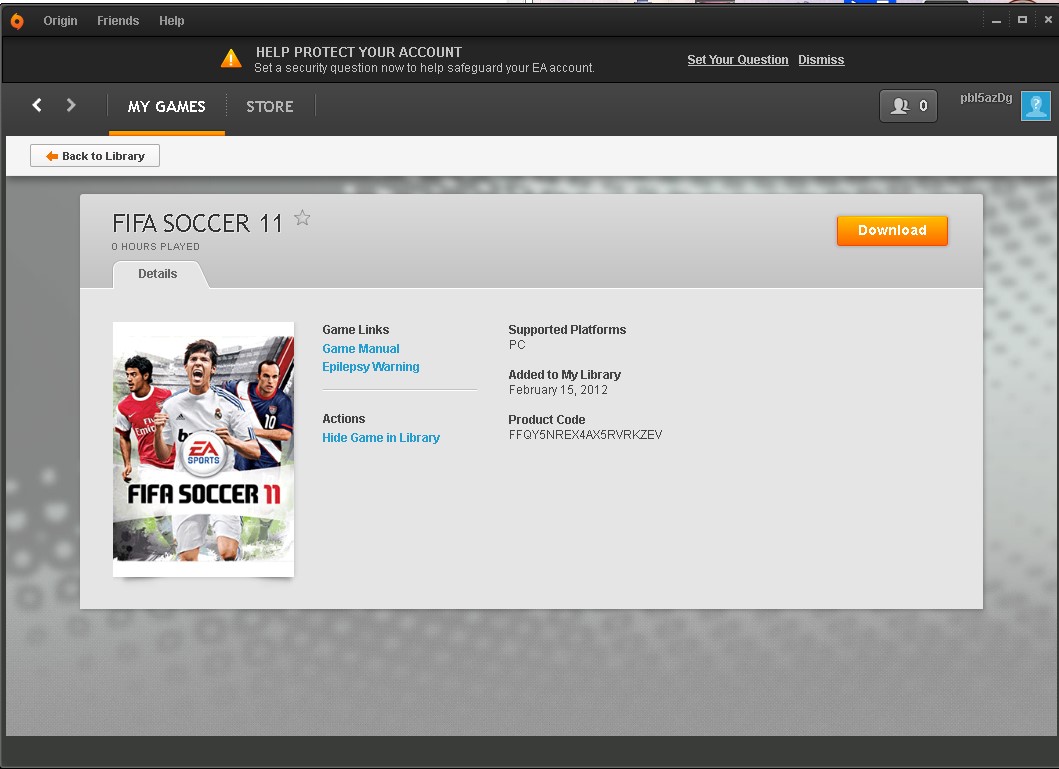Open the Epilepsy Warning link
Viewport: 1059px width, 769px height.
pyautogui.click(x=371, y=367)
